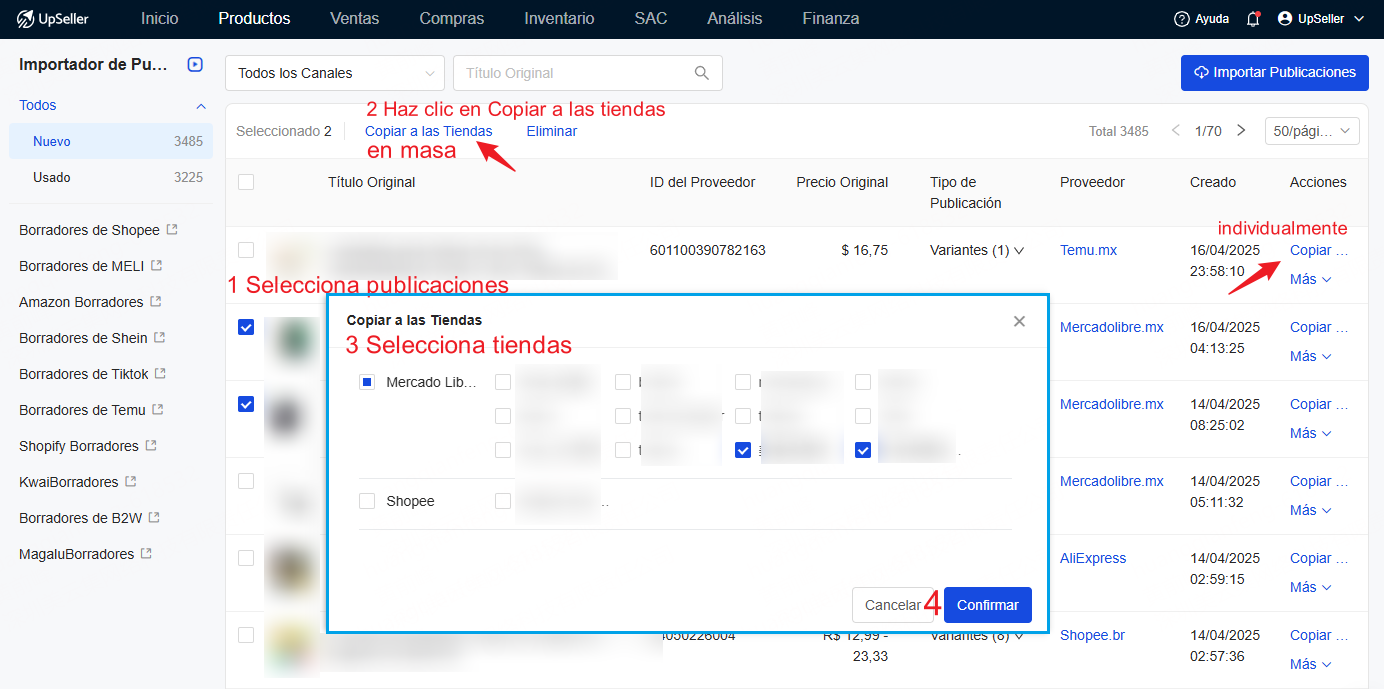Screen dimensions: 1384x689
Task: Uncheck the row created 14/04/2025 08:25:02
Action: point(246,404)
